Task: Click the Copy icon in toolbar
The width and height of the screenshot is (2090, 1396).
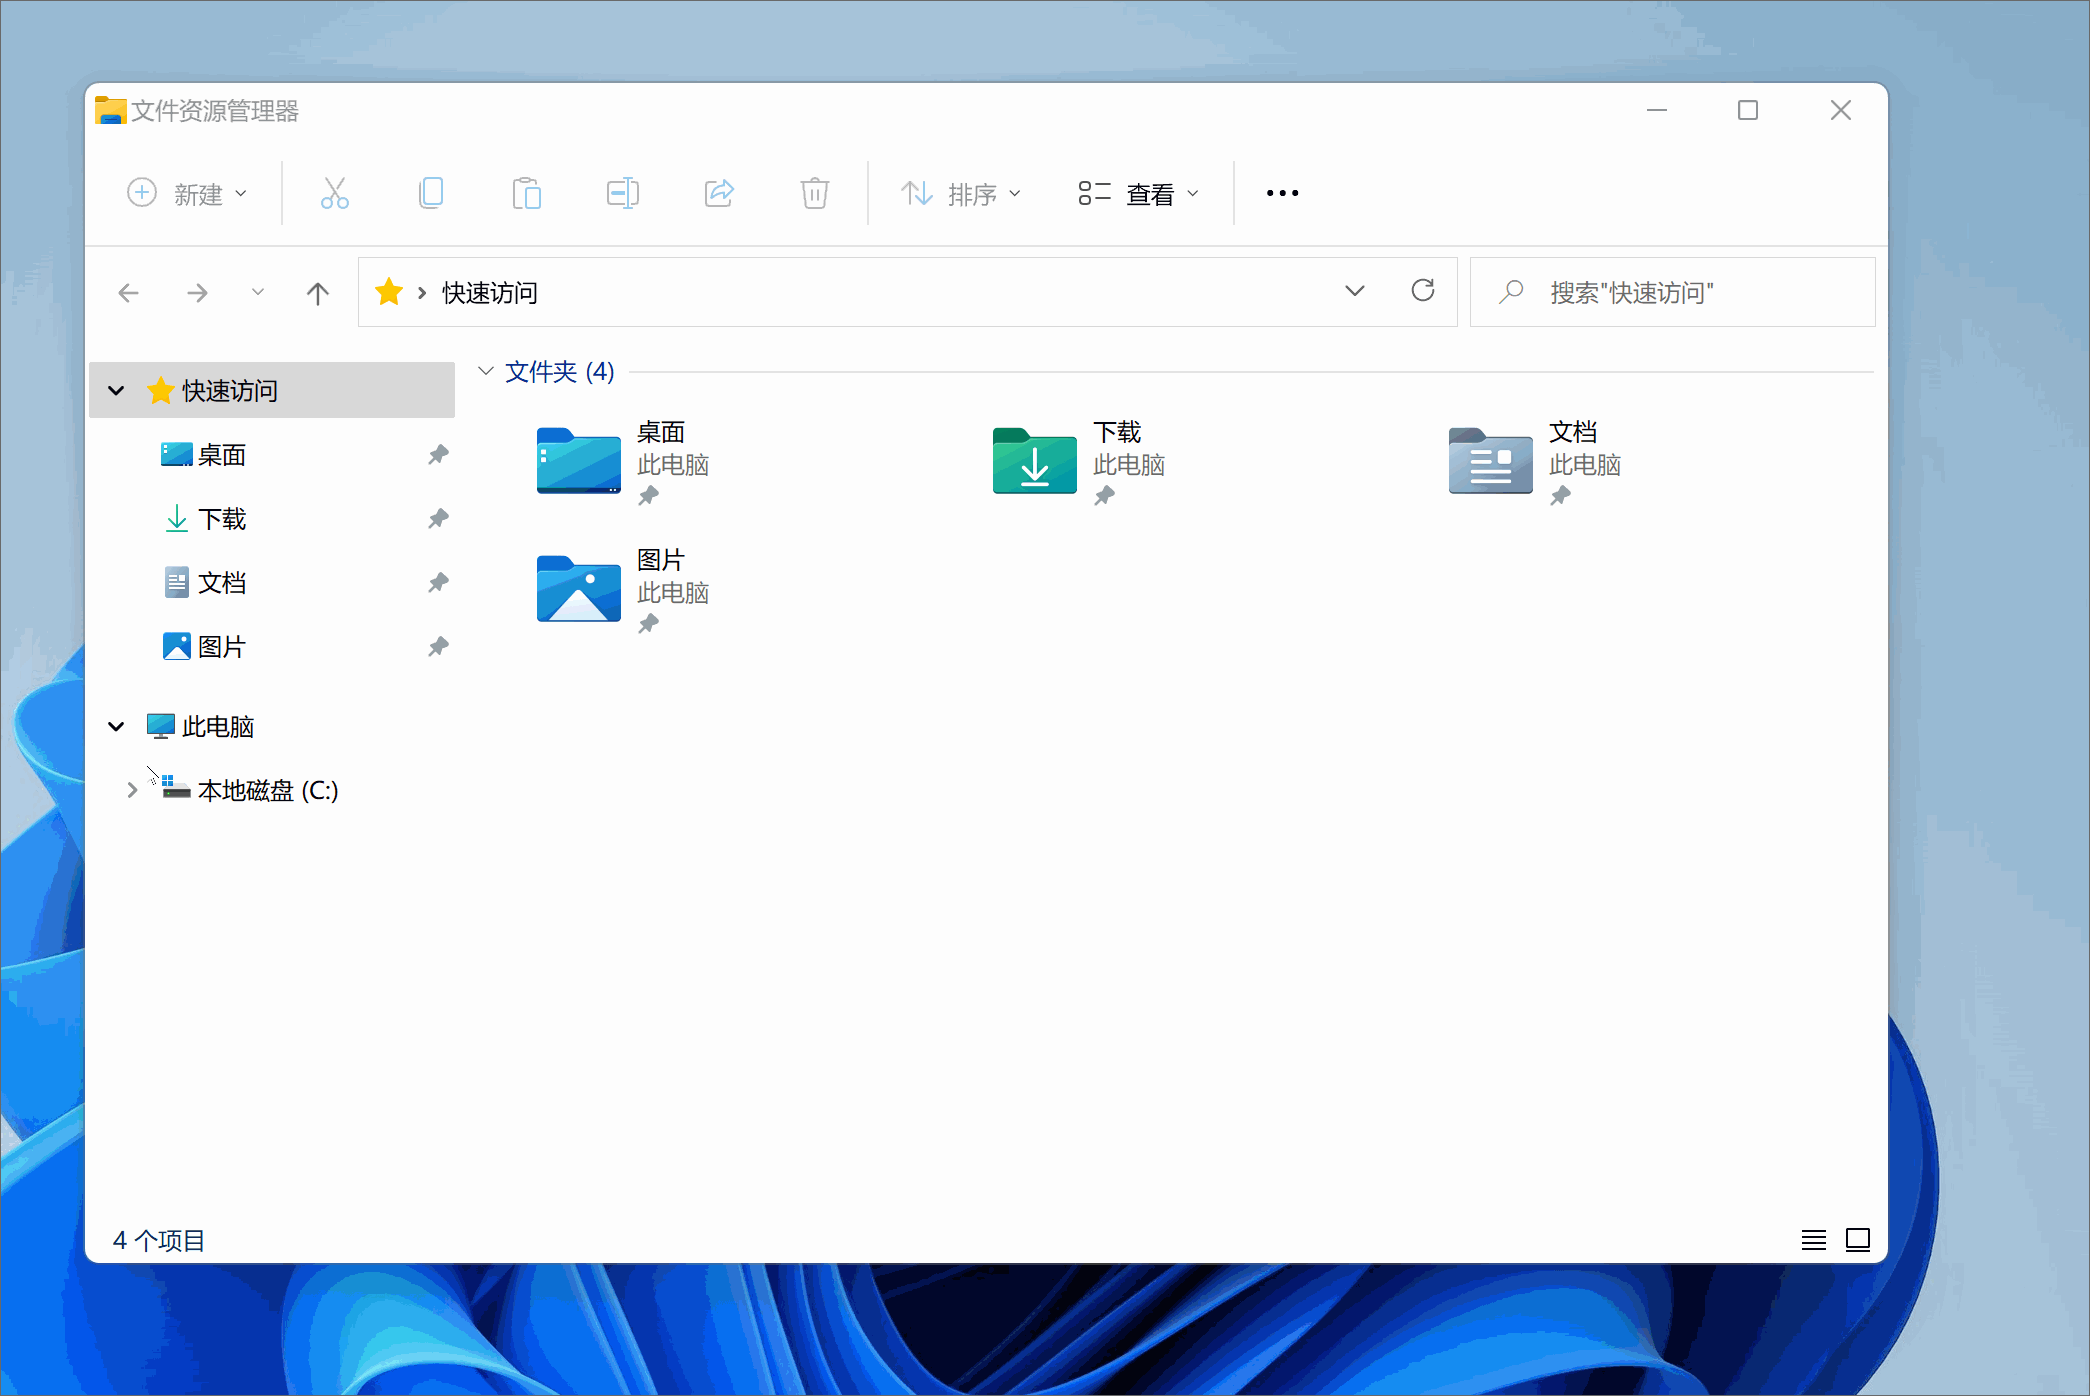Action: pos(431,193)
